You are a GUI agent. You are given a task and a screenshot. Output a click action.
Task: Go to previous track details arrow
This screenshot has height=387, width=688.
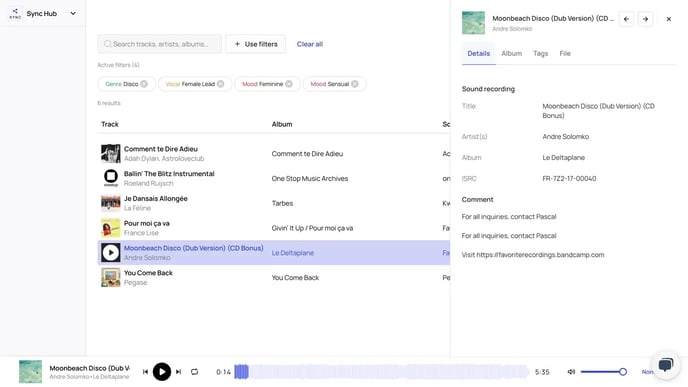click(x=626, y=19)
